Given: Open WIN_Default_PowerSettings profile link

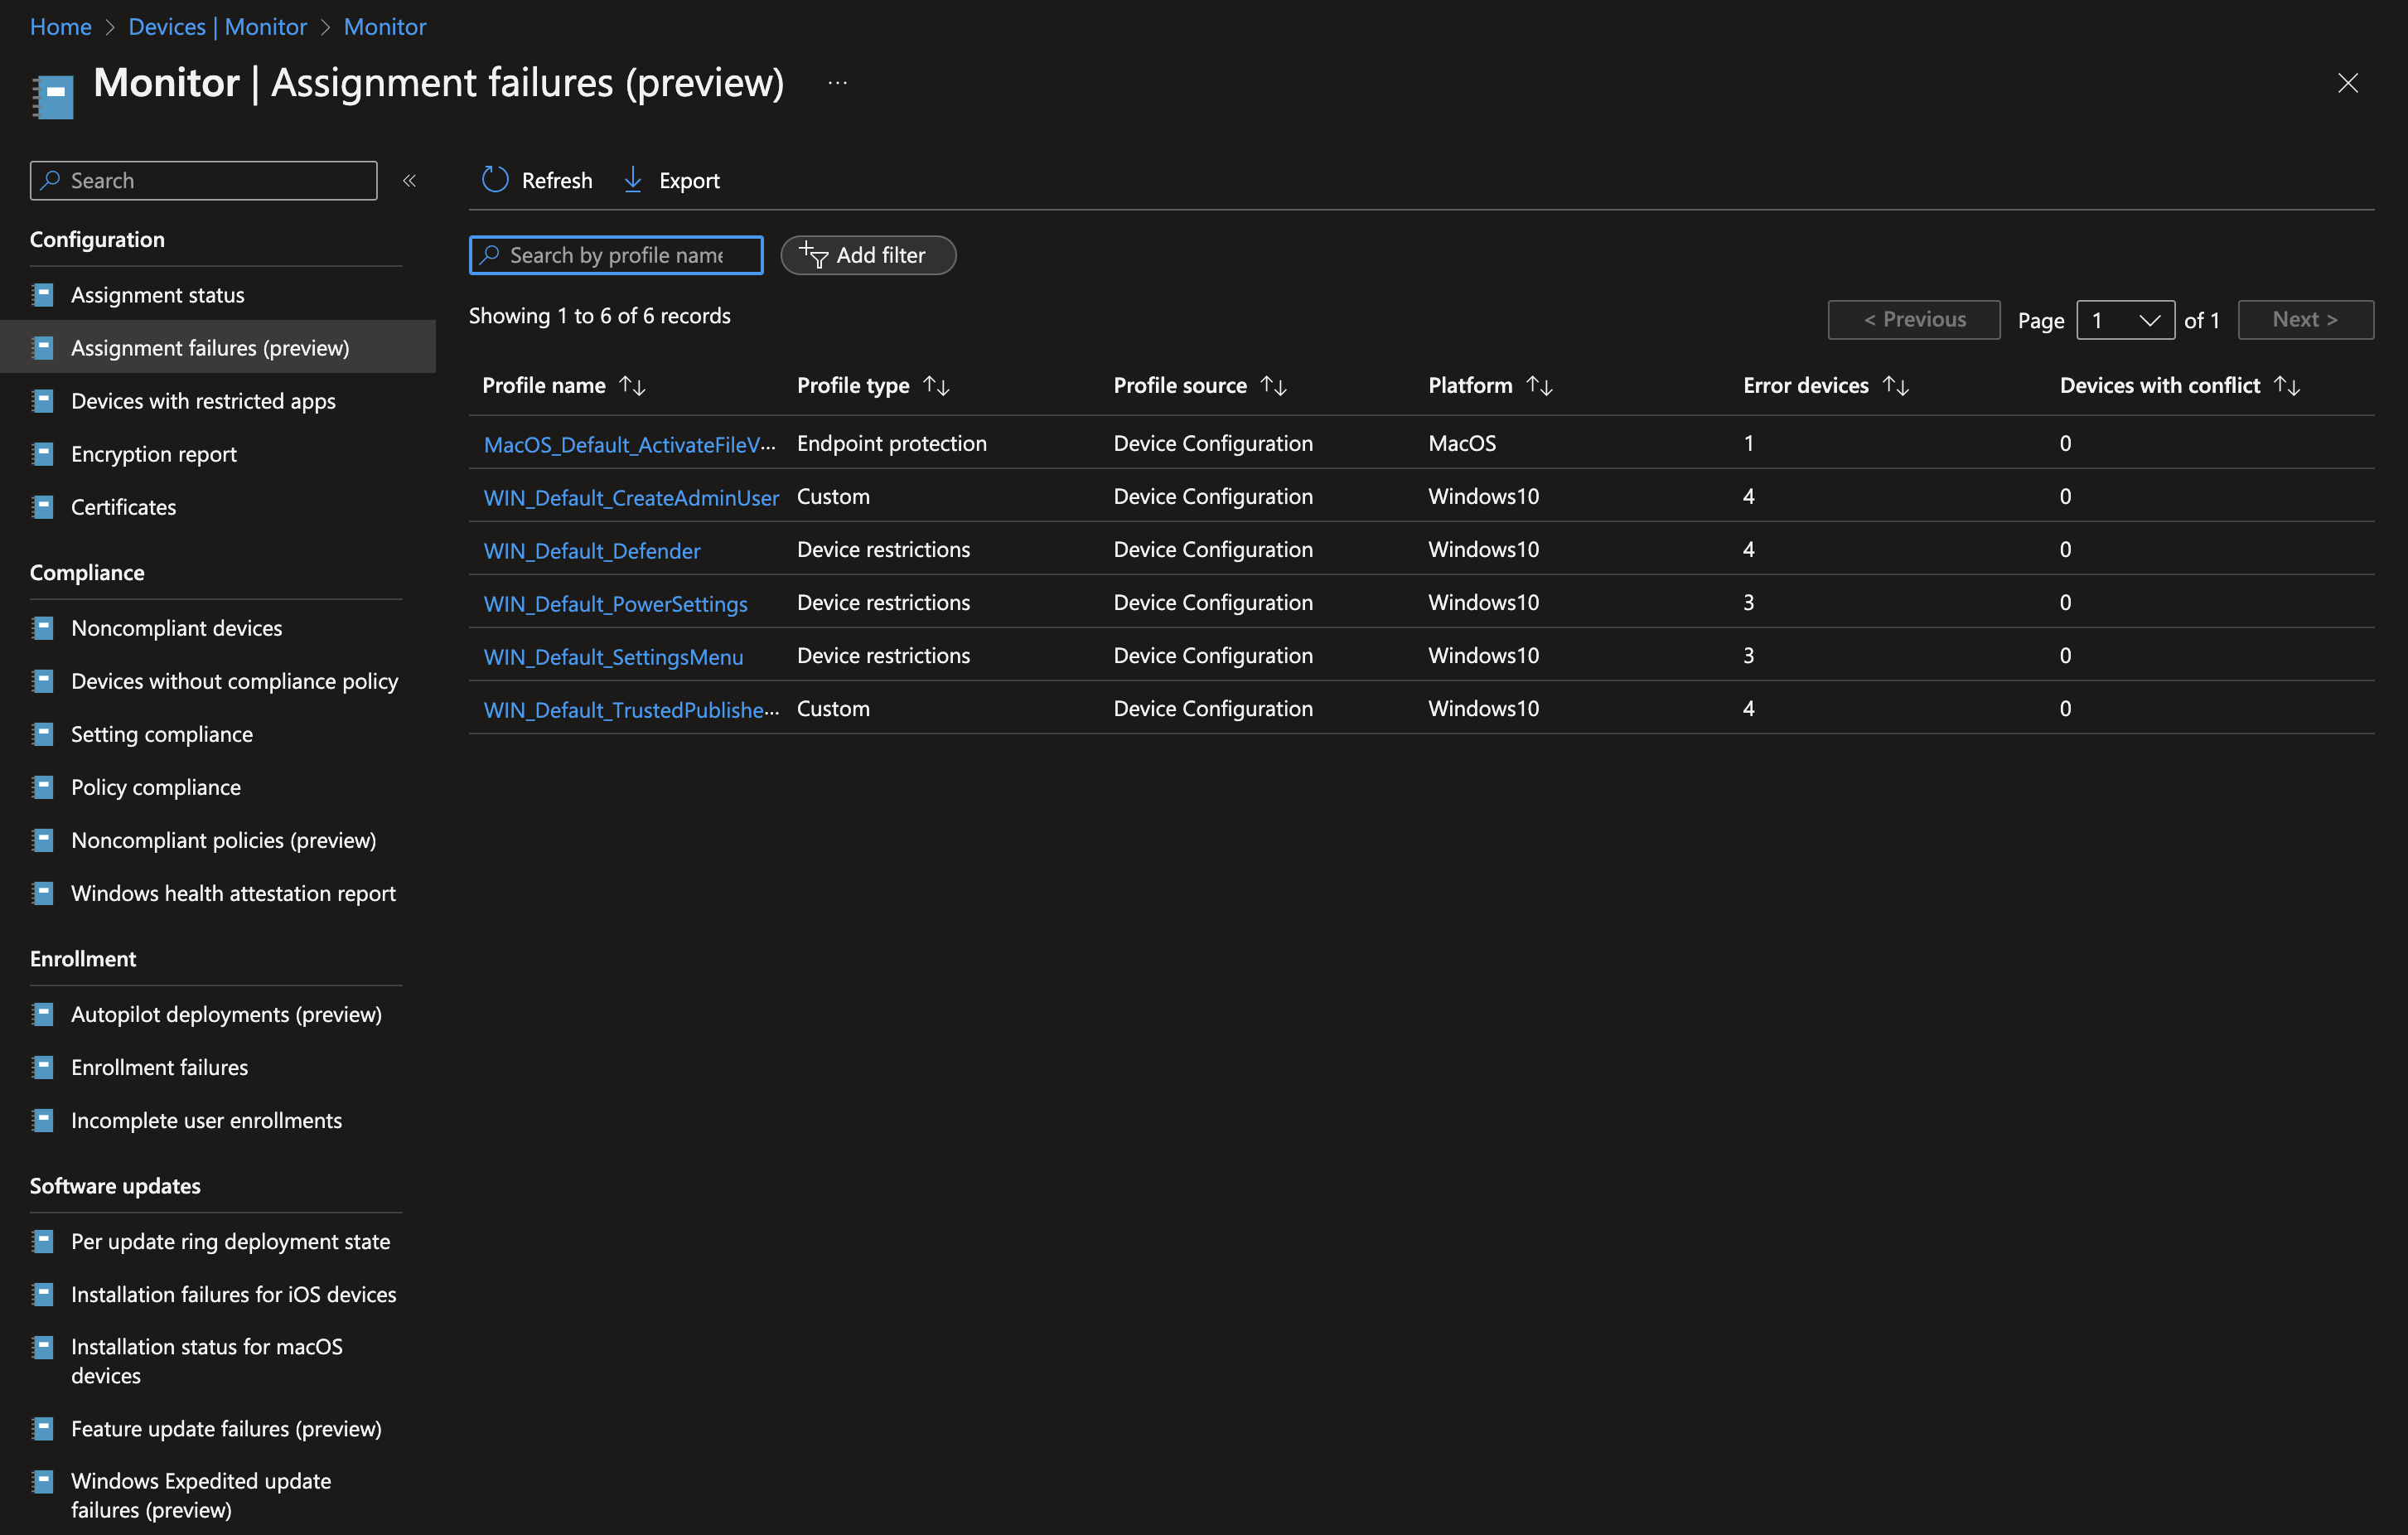Looking at the screenshot, I should coord(615,603).
